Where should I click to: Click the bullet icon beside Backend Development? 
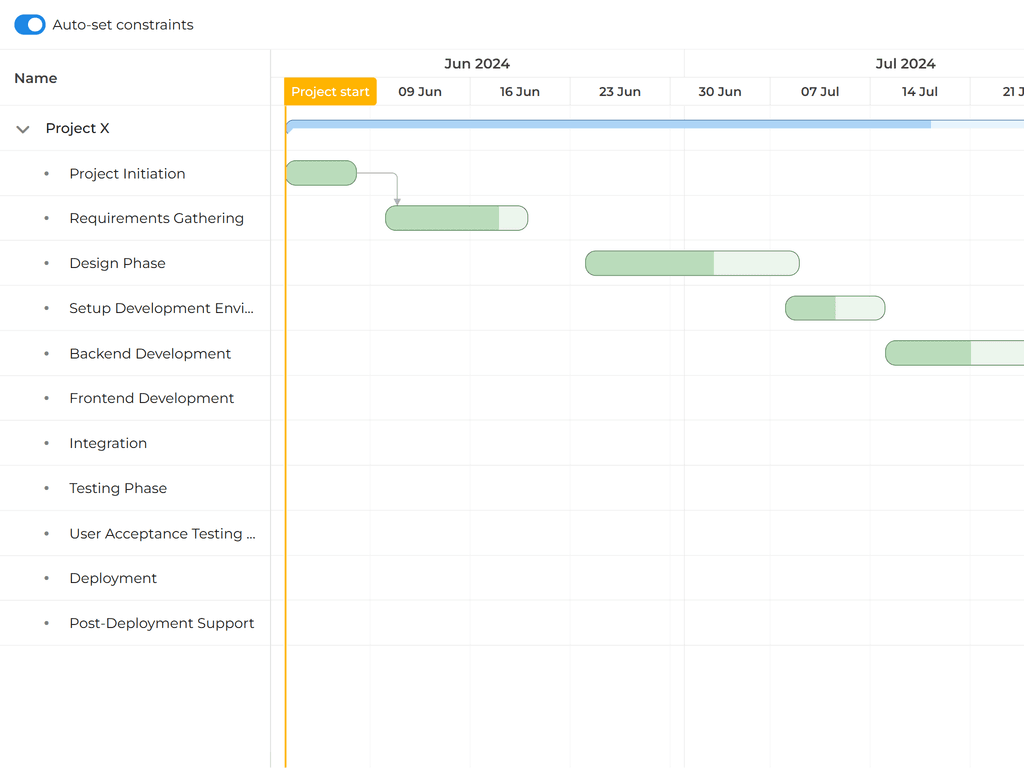[x=45, y=353]
